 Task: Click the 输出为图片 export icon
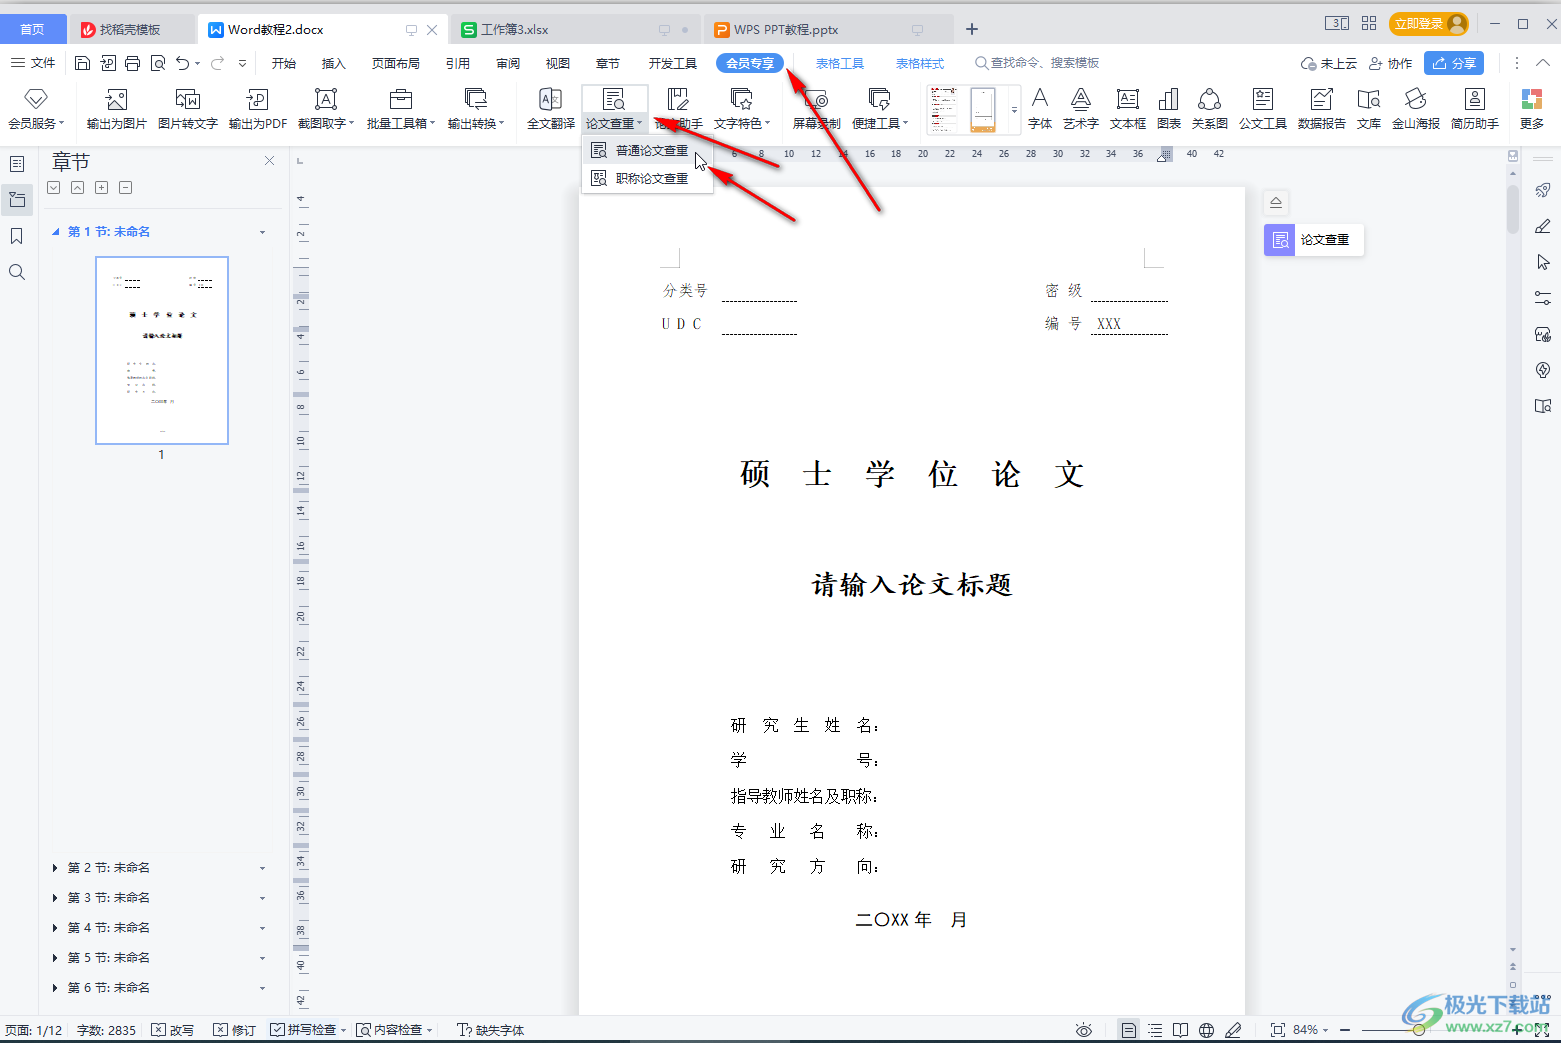click(x=117, y=109)
